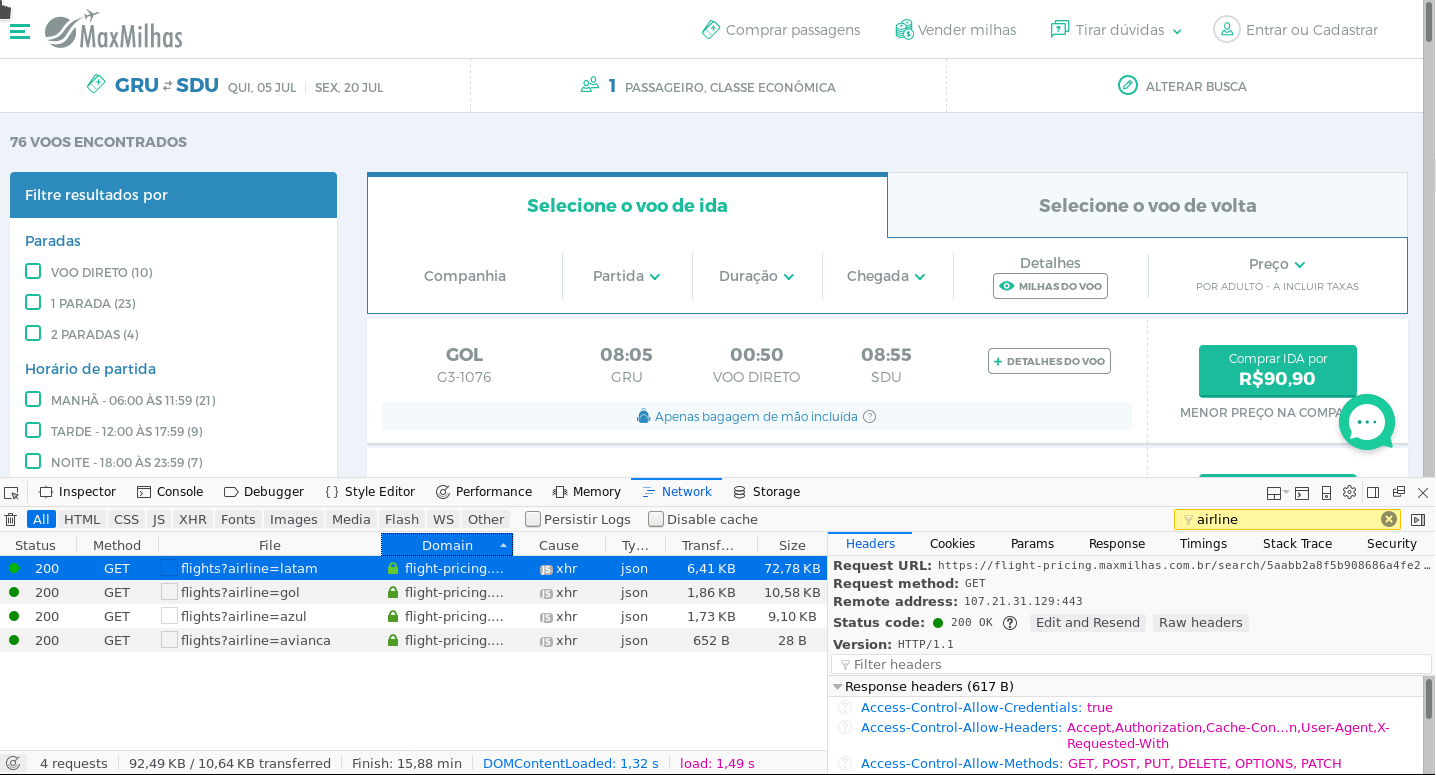
Task: Check the 1 Parada filter
Action: tap(33, 302)
